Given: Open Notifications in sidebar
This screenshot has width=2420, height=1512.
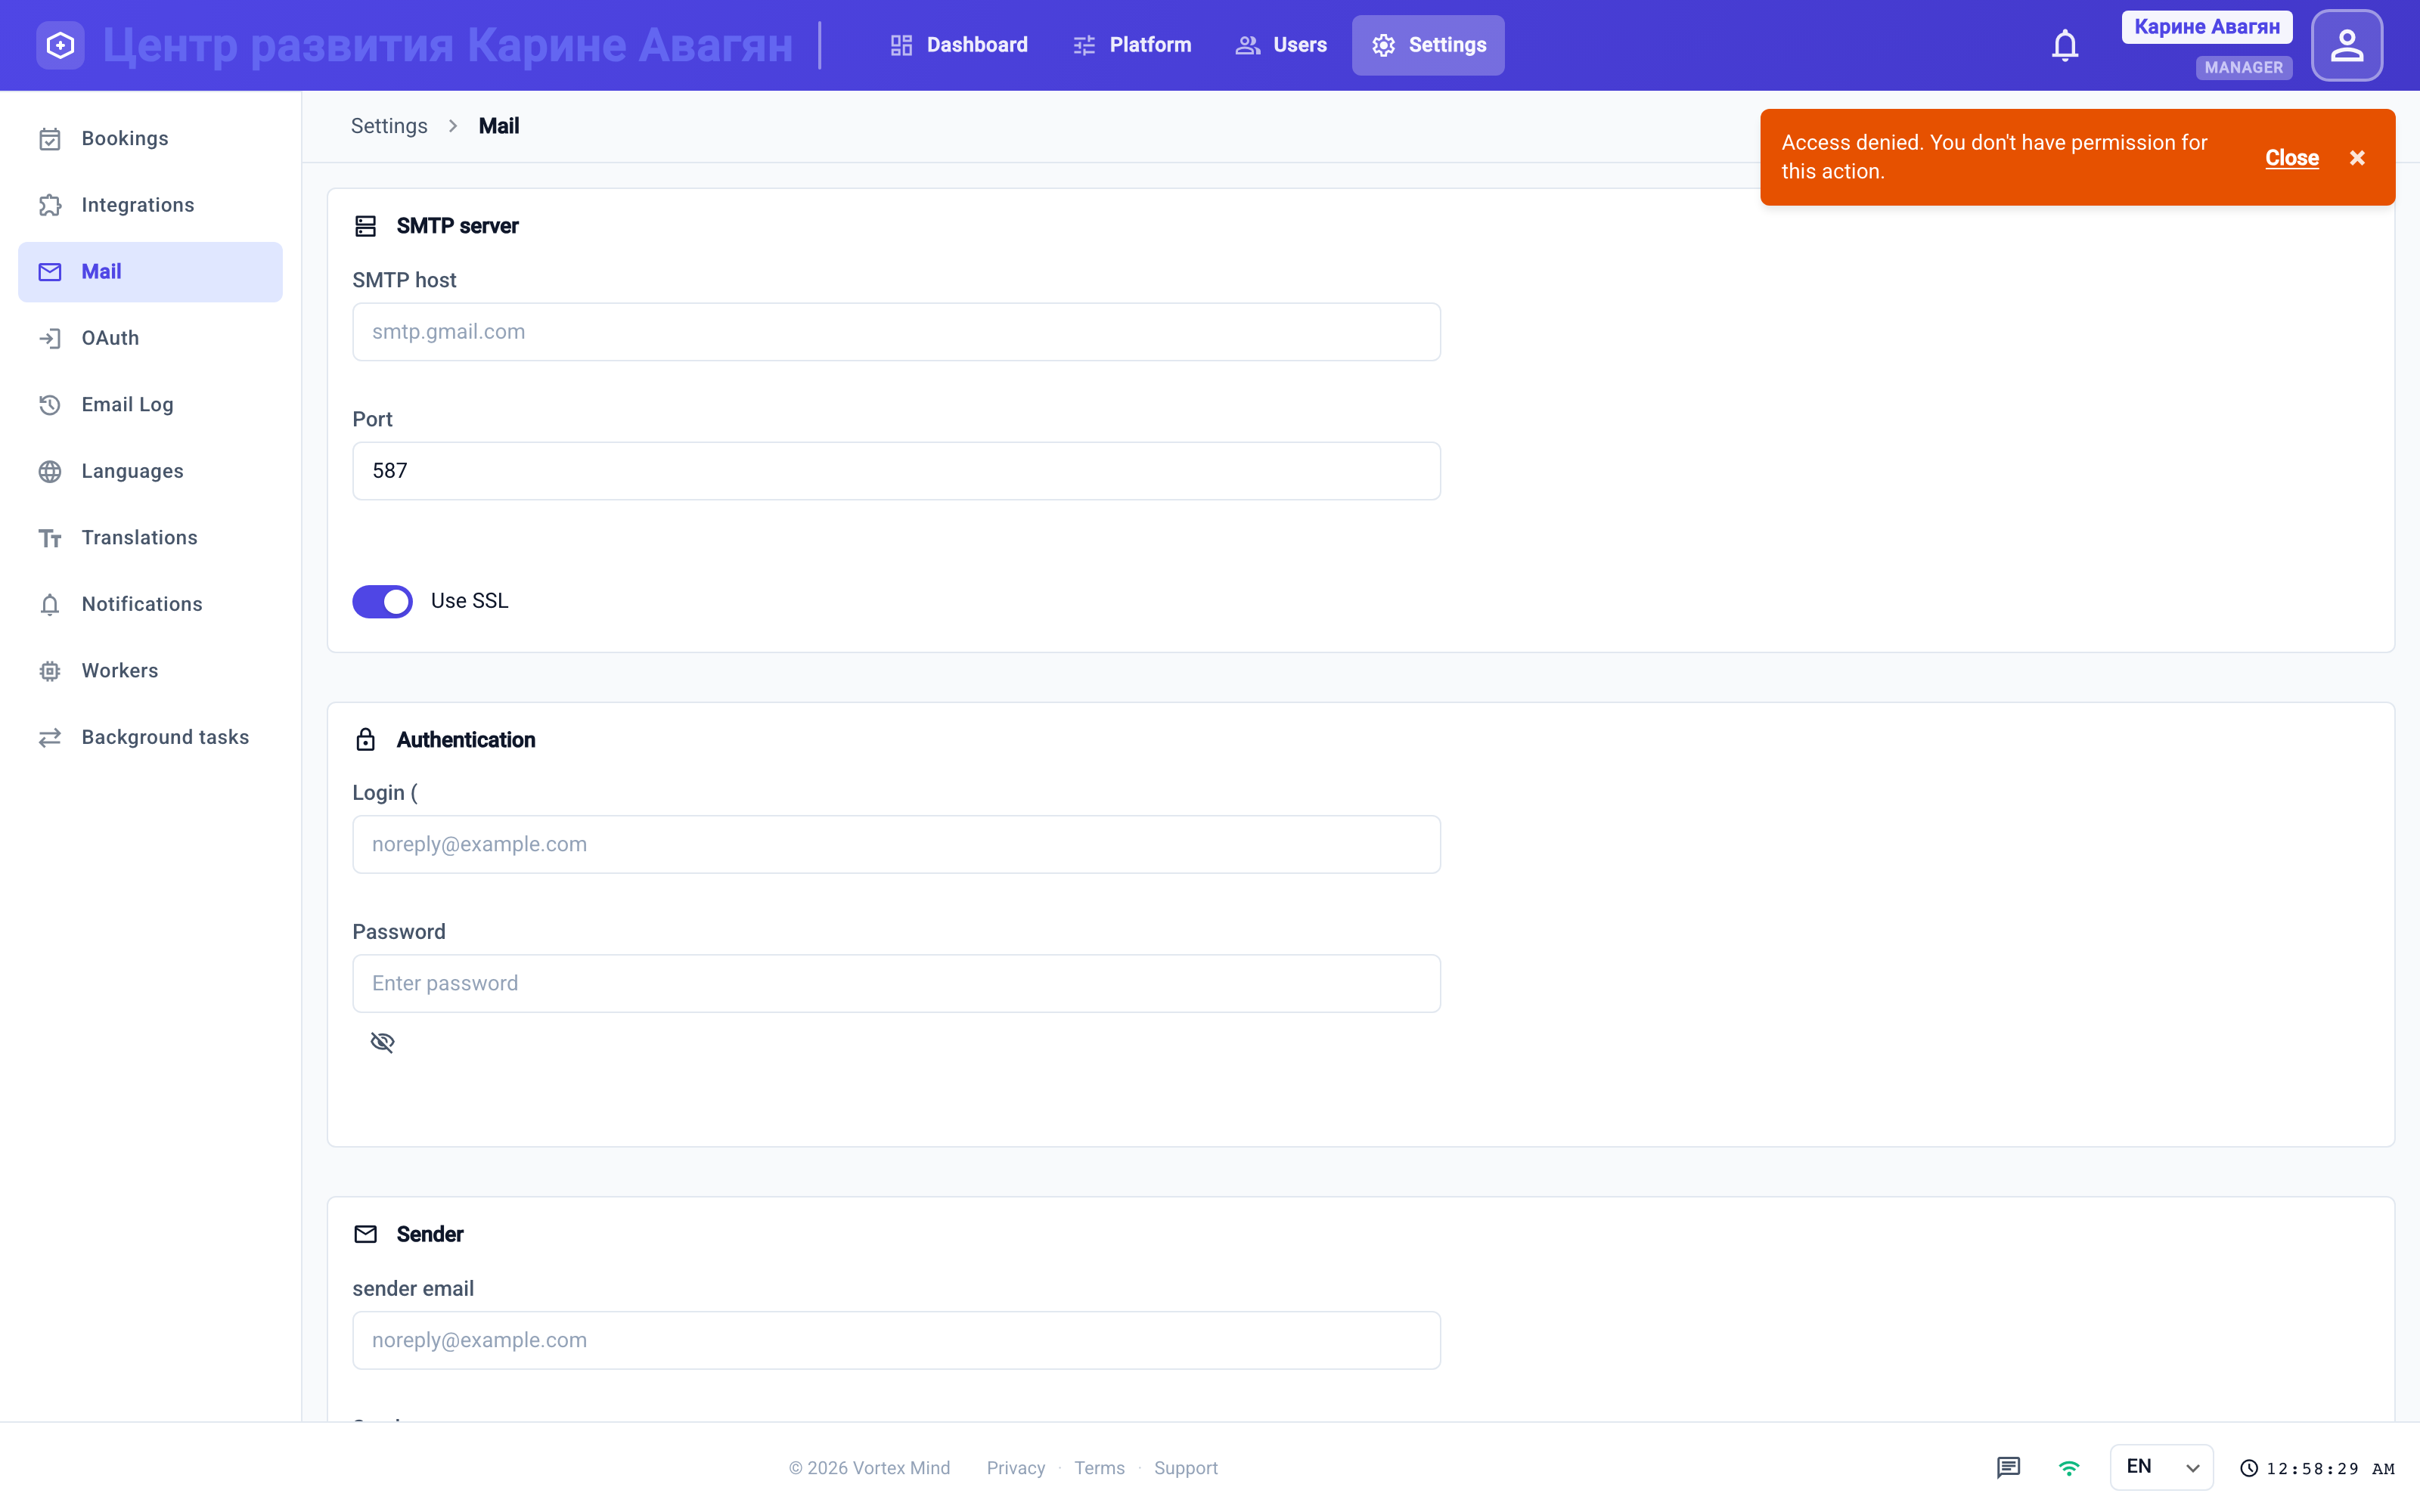Looking at the screenshot, I should 150,605.
